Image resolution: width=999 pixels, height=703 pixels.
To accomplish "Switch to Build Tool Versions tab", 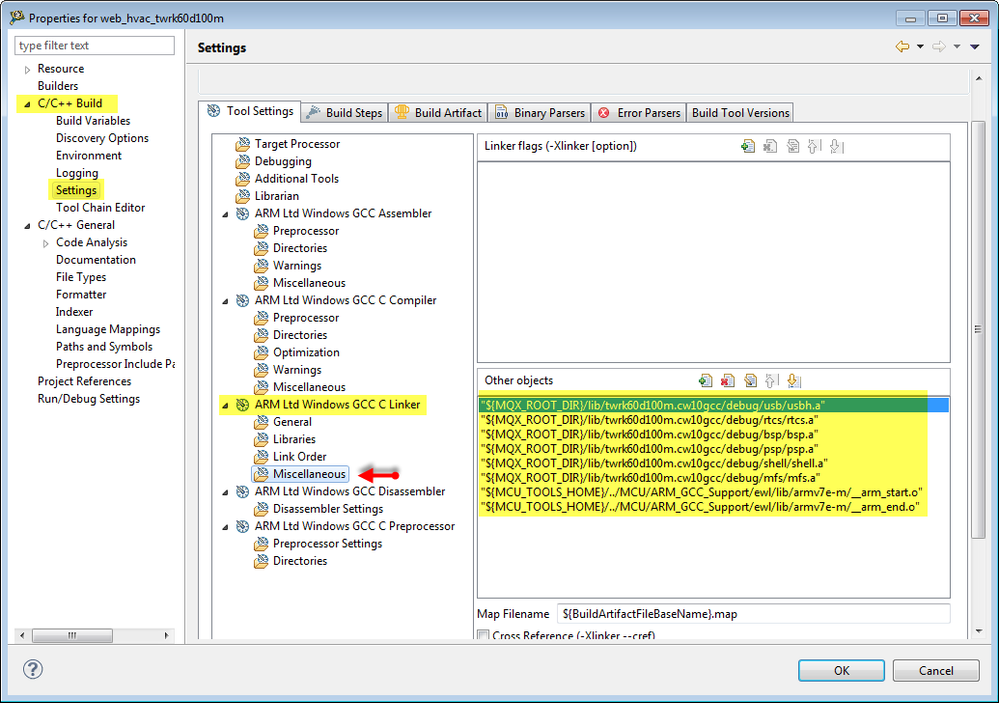I will pos(740,113).
